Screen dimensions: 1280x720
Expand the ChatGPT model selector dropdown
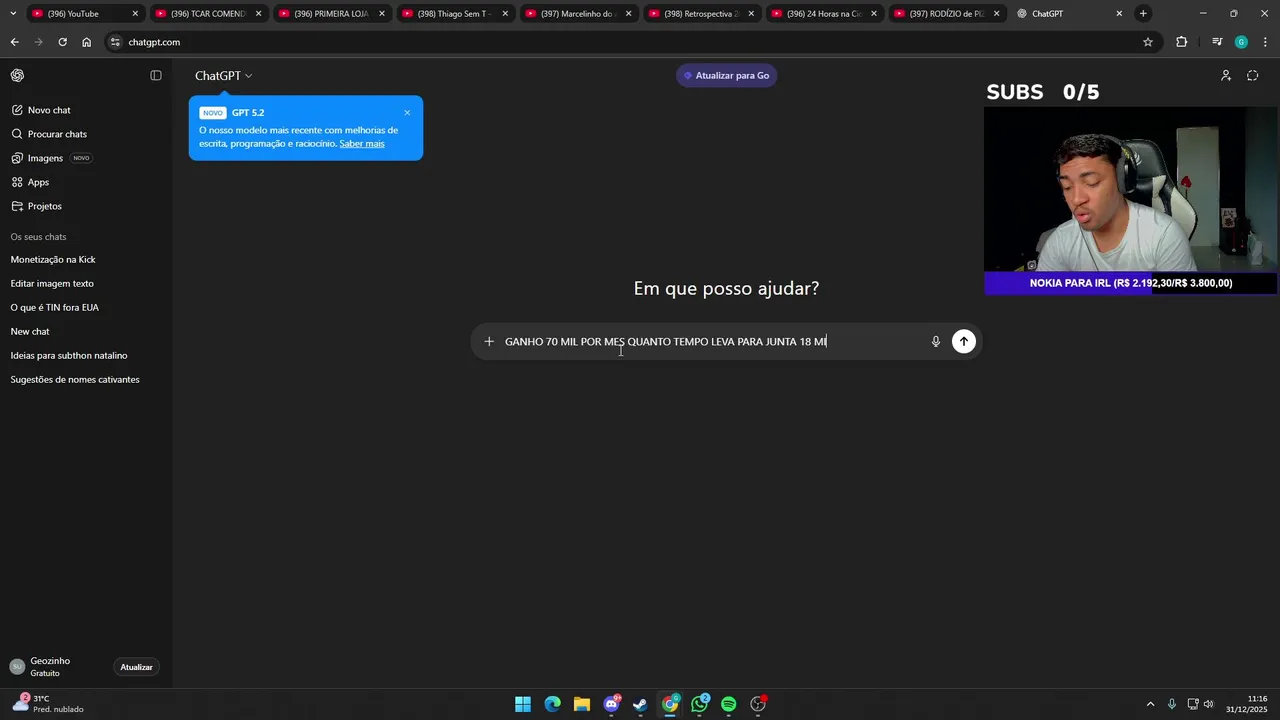coord(224,76)
